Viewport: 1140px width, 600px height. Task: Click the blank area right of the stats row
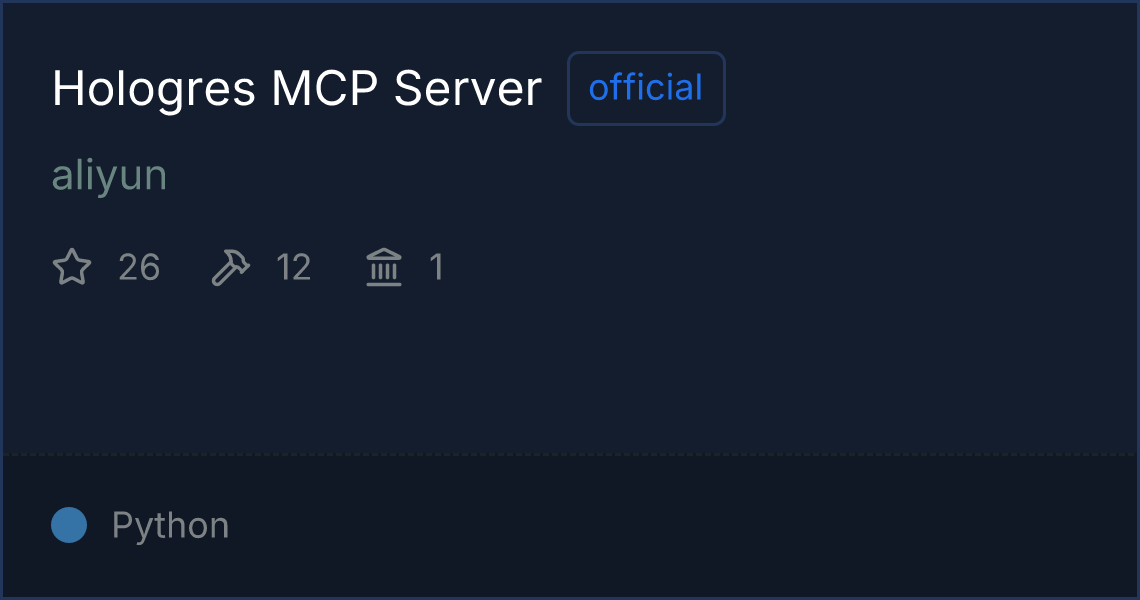[792, 267]
